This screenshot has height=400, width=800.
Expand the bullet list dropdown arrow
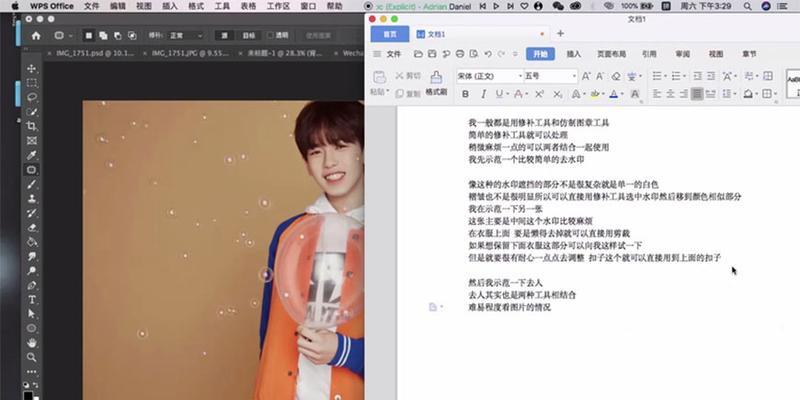tap(667, 77)
